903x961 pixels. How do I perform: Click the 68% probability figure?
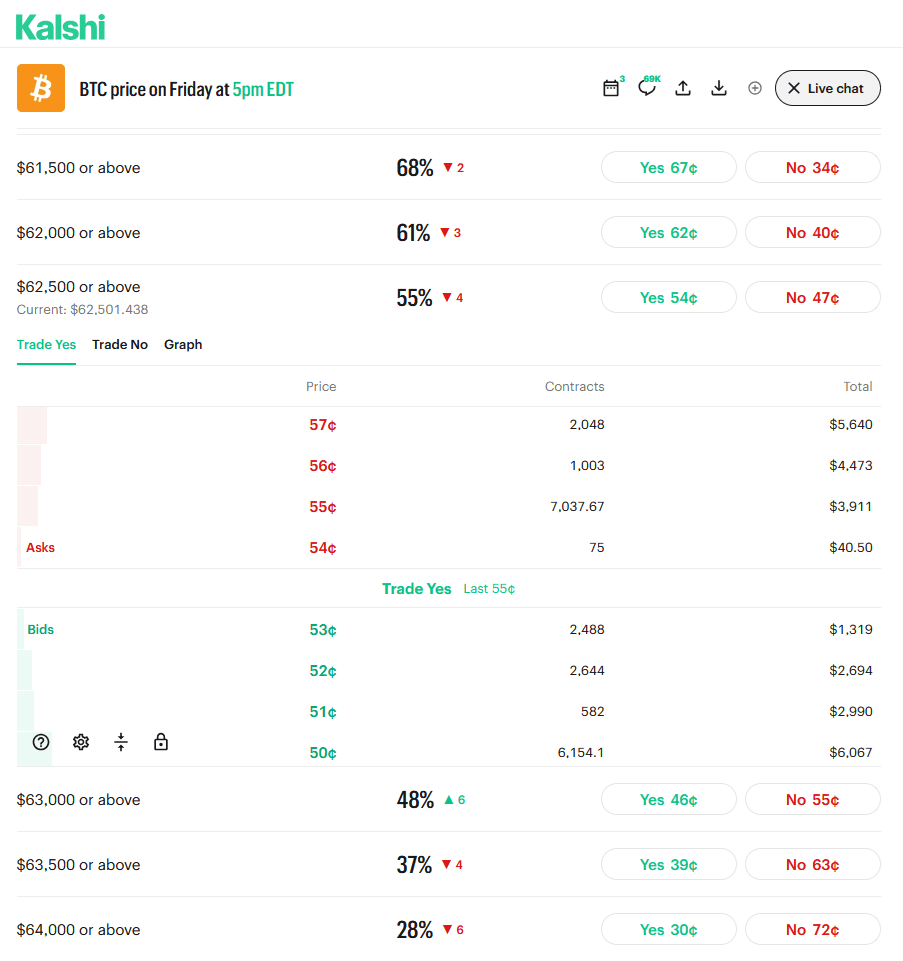[x=415, y=167]
